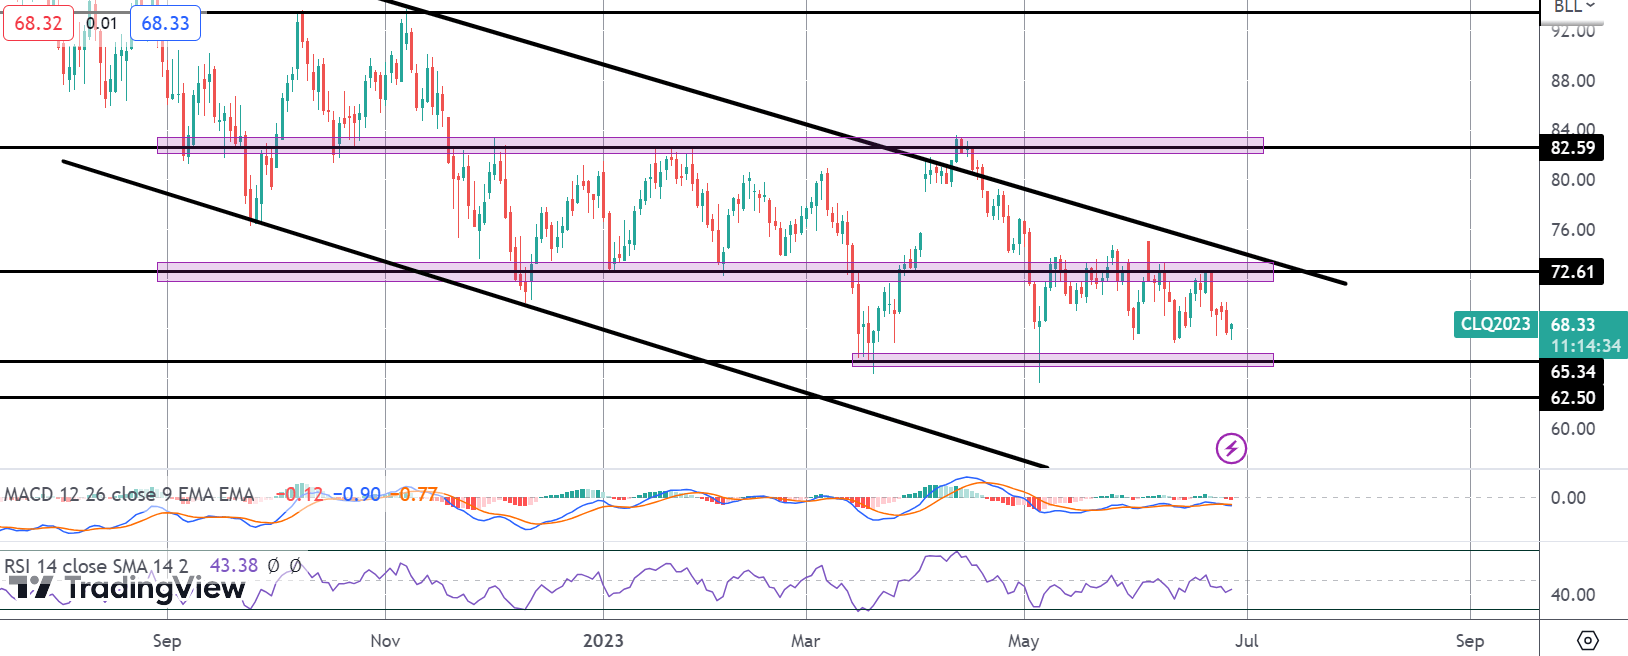Image resolution: width=1628 pixels, height=656 pixels.
Task: Click the current price label 68.33 on axis
Action: tap(1573, 324)
